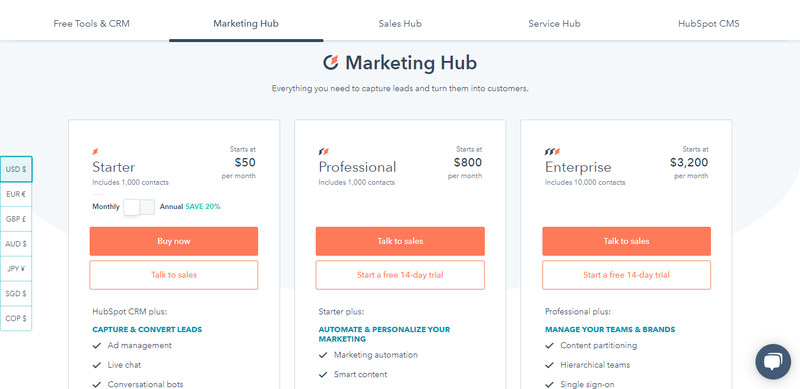Click the checkmark beside Marketing automation

click(323, 355)
